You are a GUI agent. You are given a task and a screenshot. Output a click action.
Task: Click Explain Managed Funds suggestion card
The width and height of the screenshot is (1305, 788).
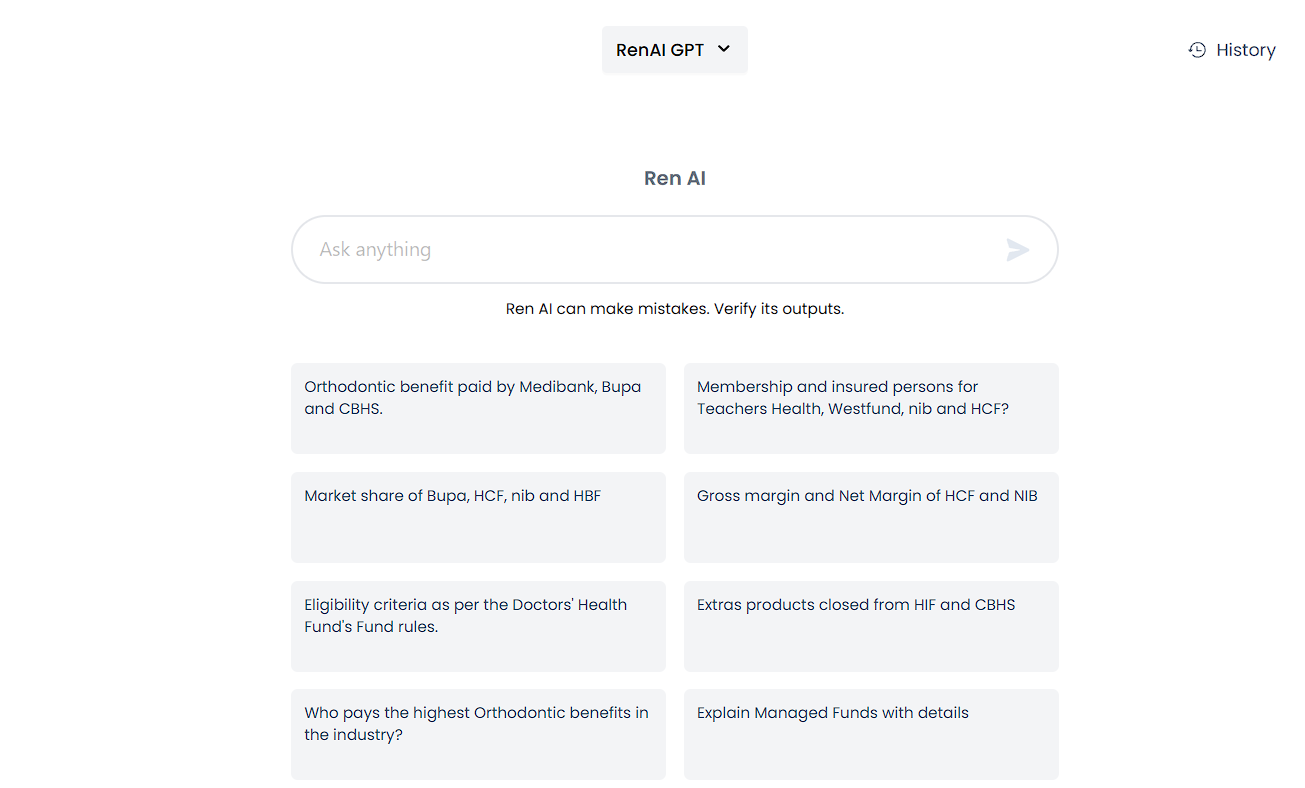tap(871, 734)
